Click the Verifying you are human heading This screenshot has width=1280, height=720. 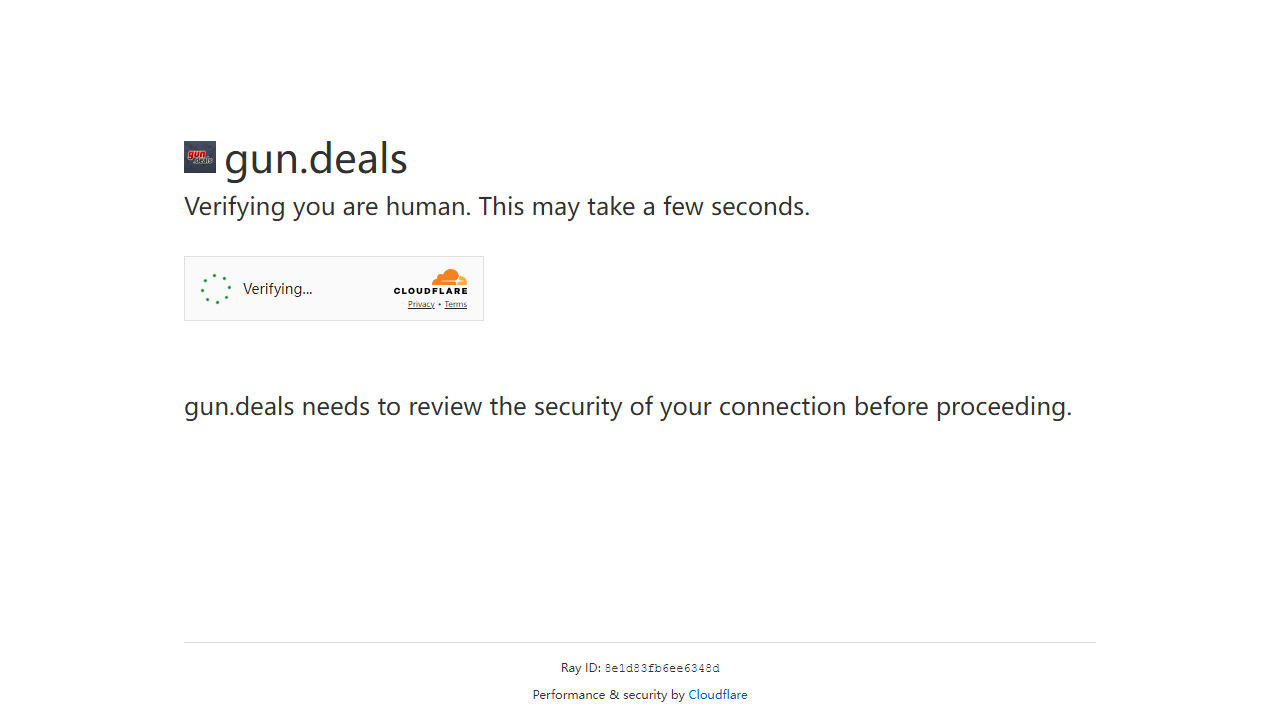(x=496, y=206)
